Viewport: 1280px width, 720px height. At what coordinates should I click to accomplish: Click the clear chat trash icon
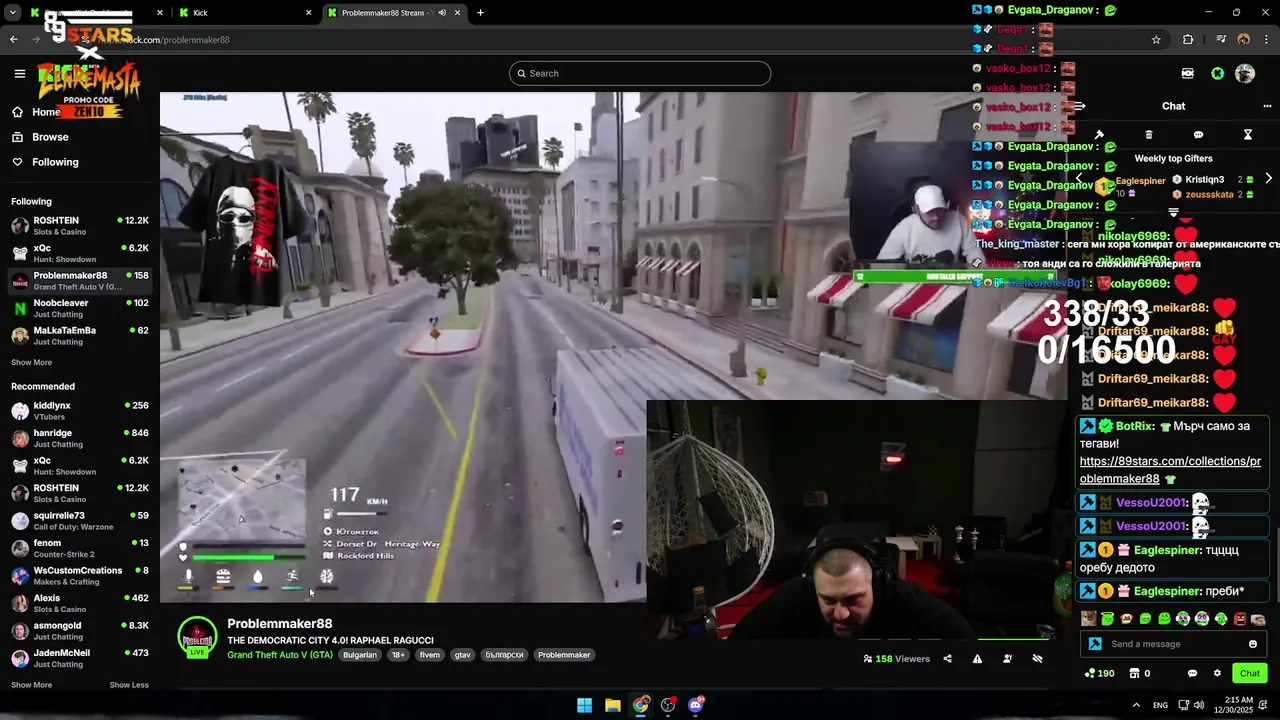click(x=1149, y=135)
